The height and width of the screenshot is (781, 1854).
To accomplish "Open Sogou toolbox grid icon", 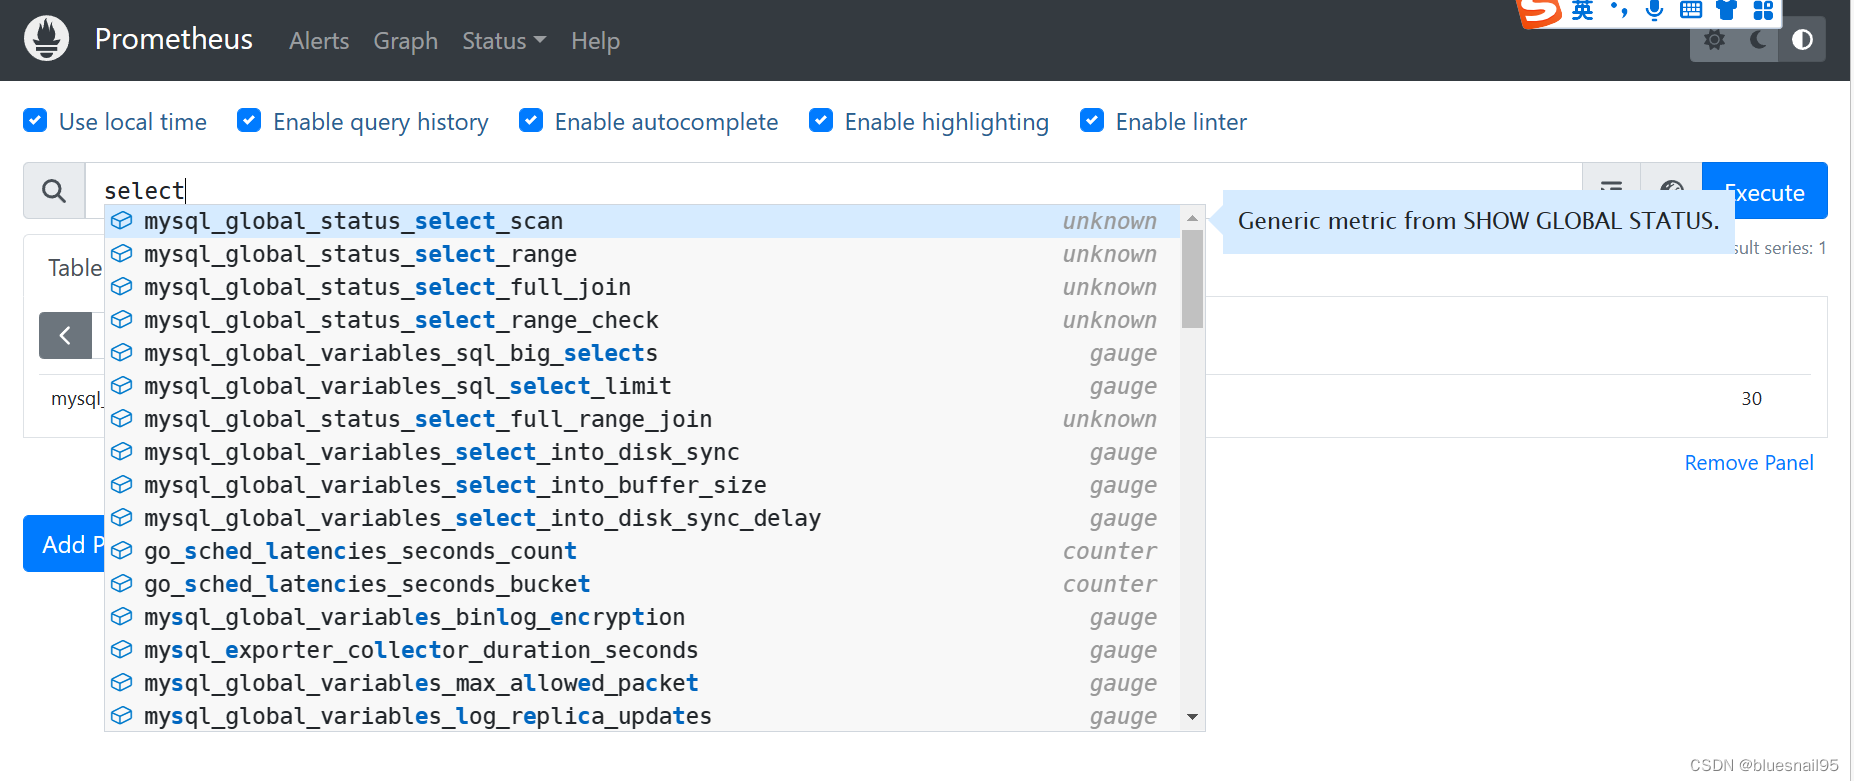I will pos(1764,10).
